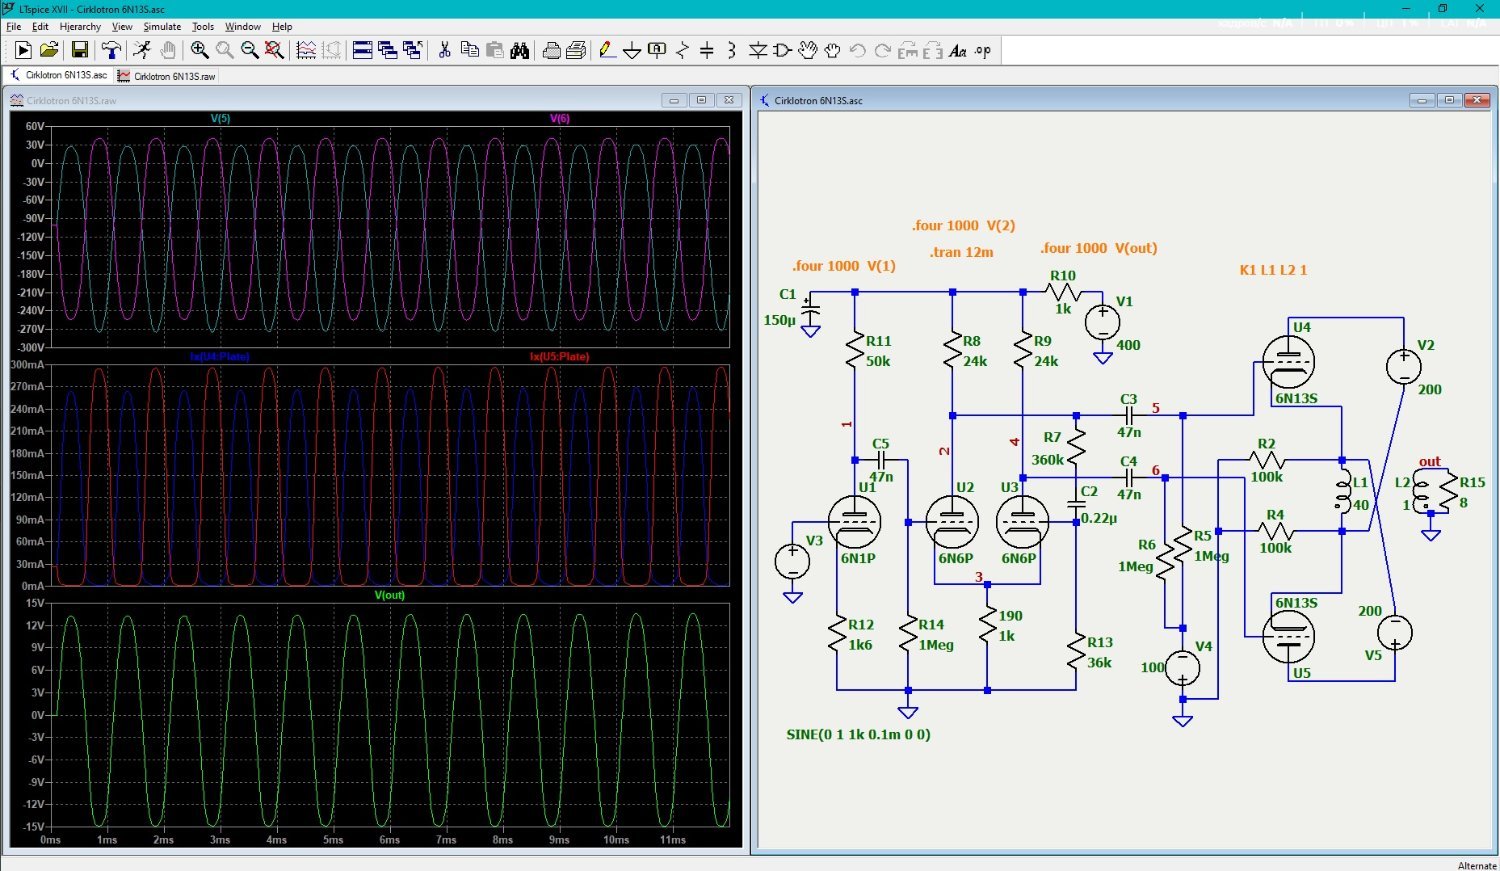Screen dimensions: 1500x871
Task: Click the V(out) trace label
Action: click(x=389, y=595)
